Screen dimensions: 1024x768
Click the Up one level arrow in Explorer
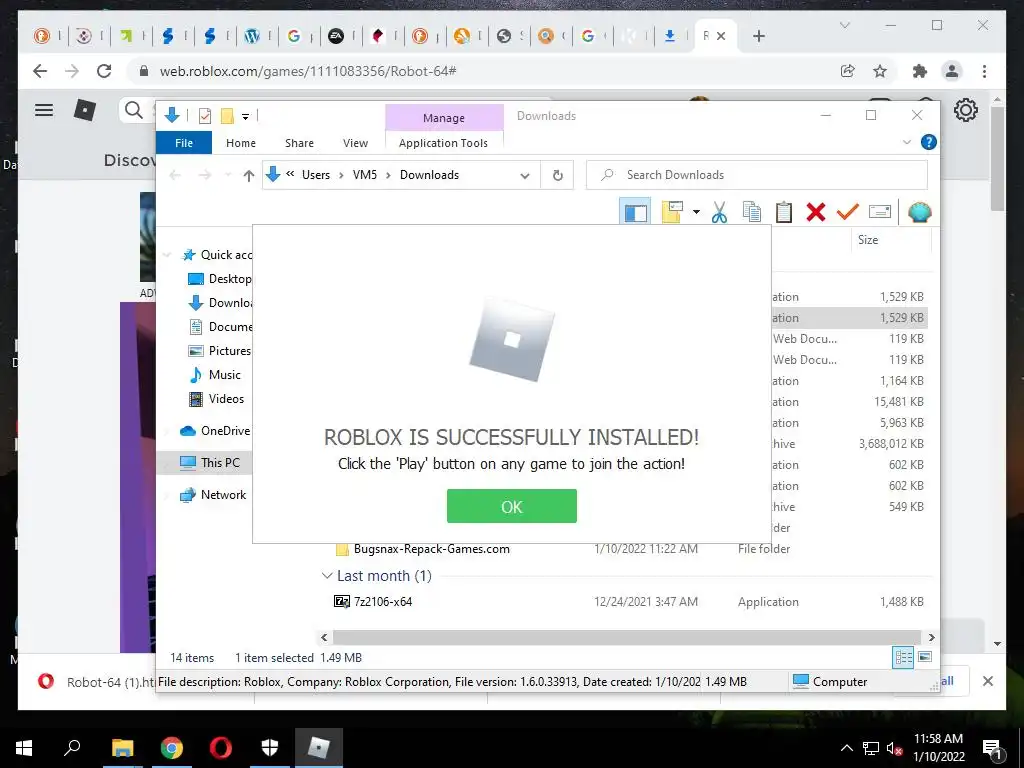coord(248,175)
